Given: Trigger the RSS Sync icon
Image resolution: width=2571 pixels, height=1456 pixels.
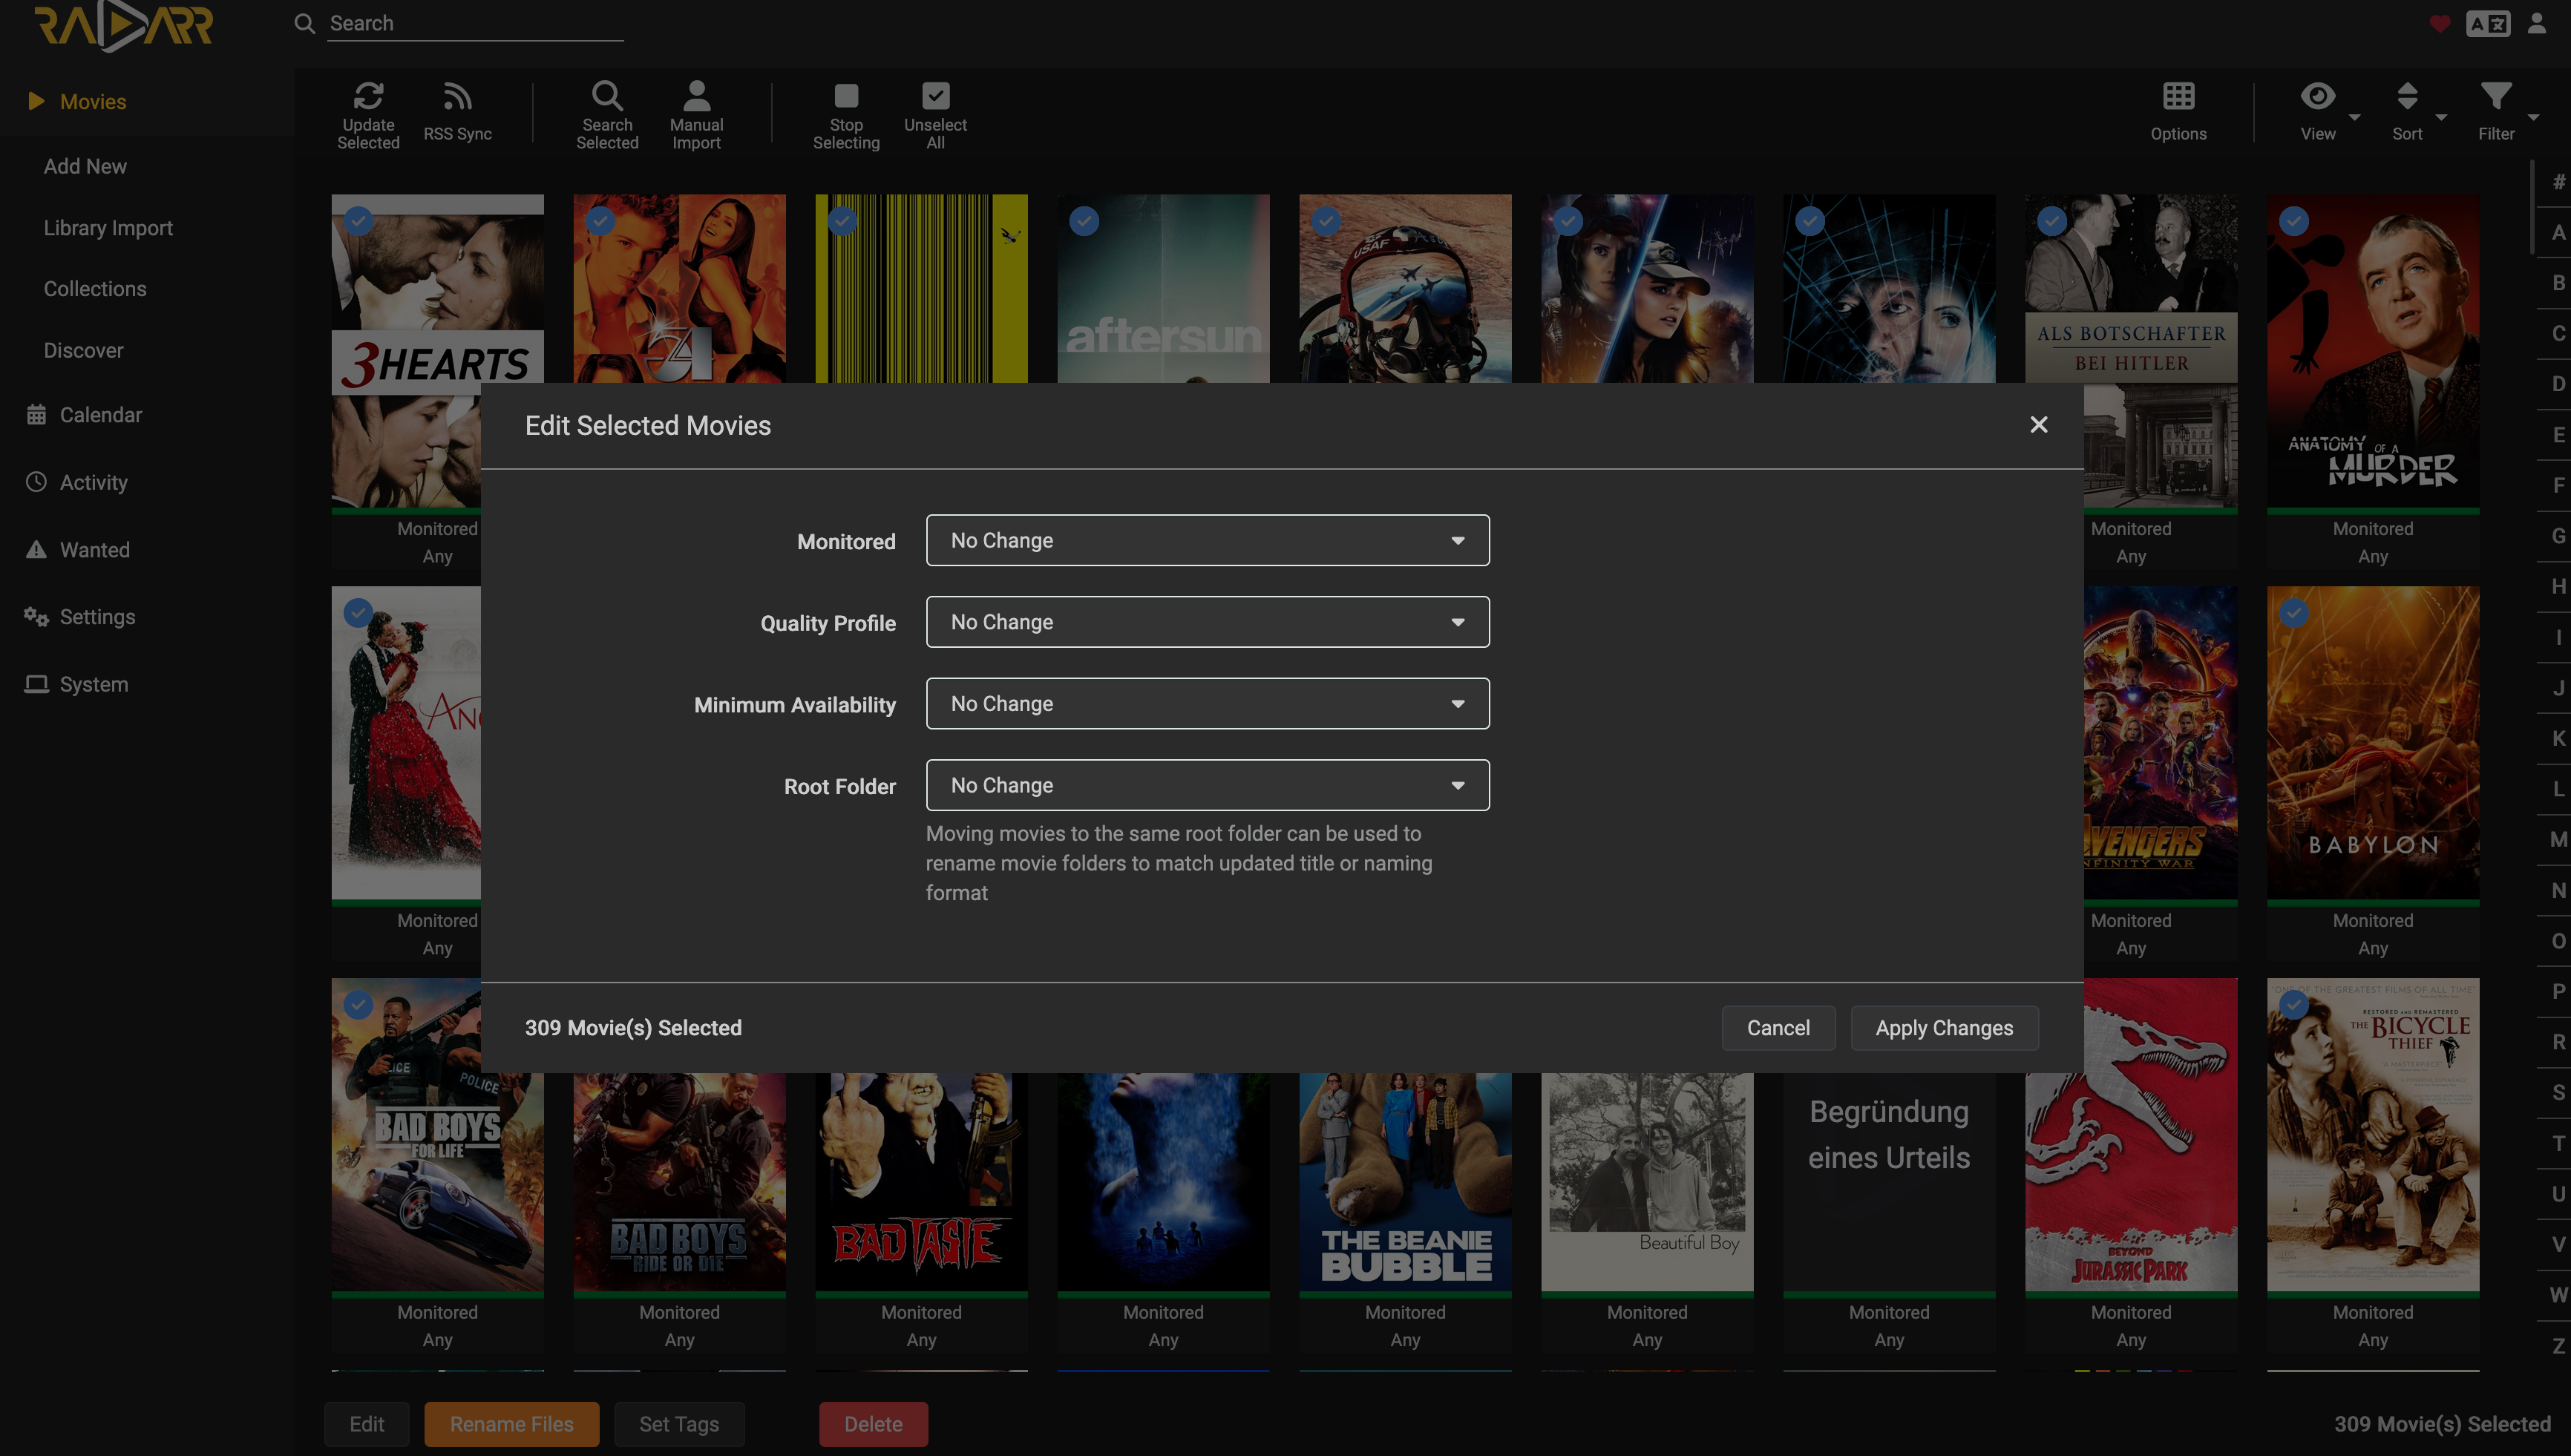Looking at the screenshot, I should pyautogui.click(x=457, y=96).
